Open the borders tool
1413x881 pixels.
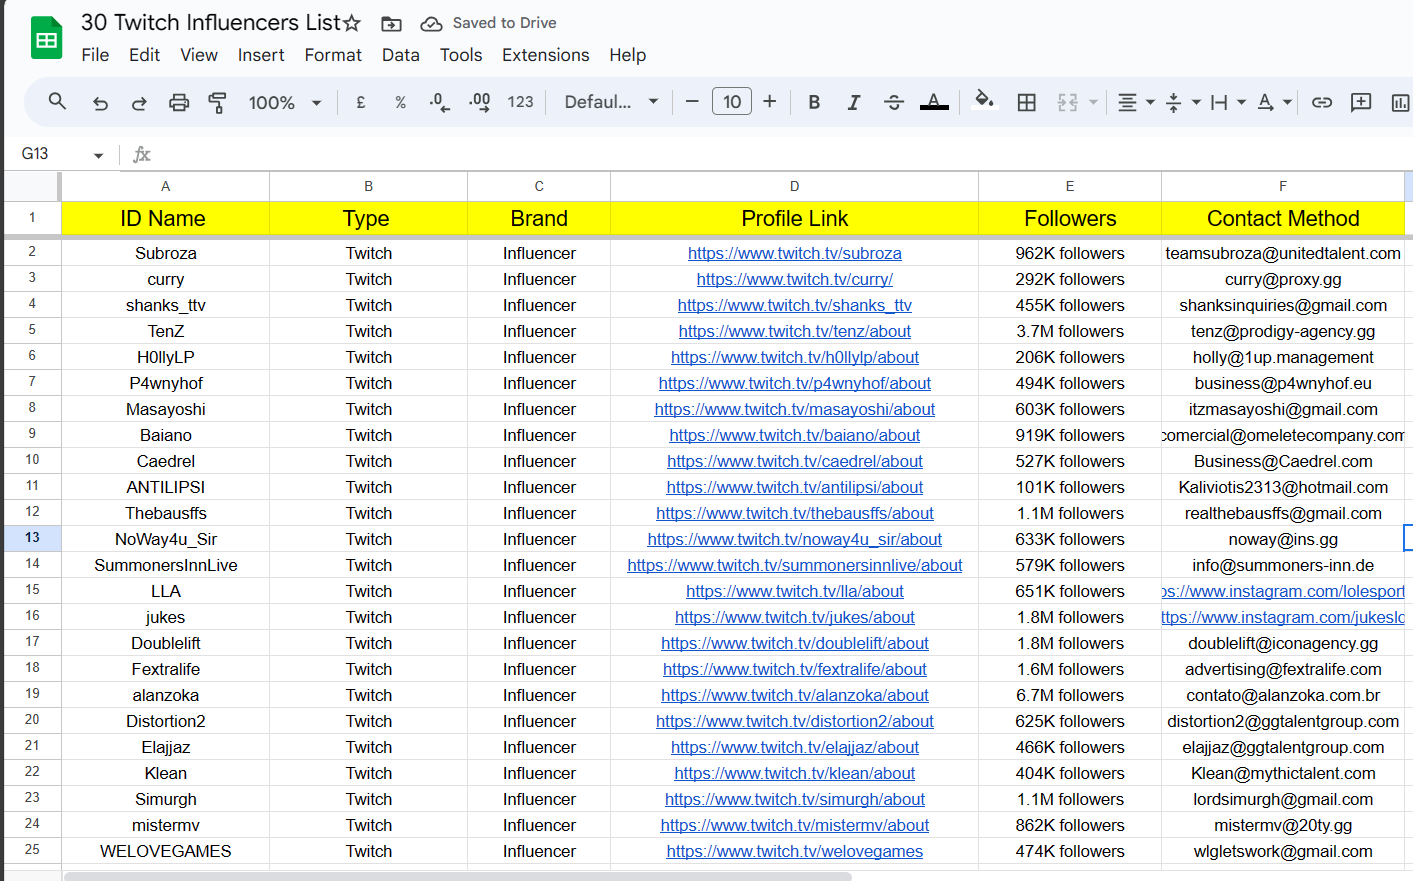point(1026,102)
